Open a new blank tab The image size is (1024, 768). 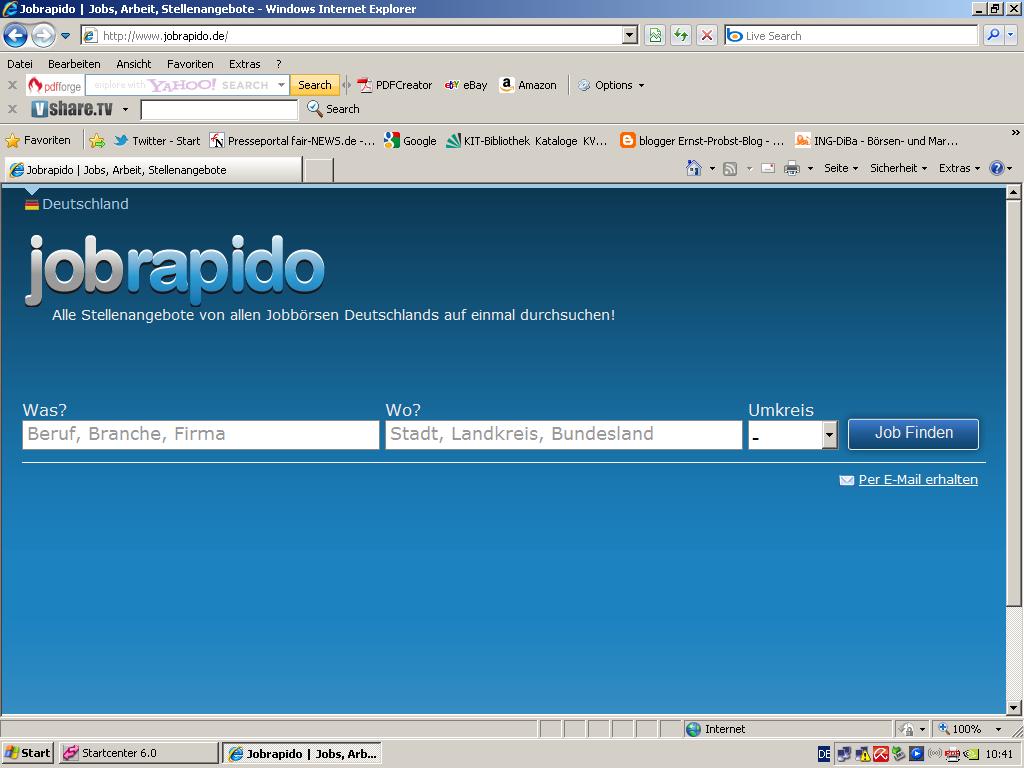point(319,170)
